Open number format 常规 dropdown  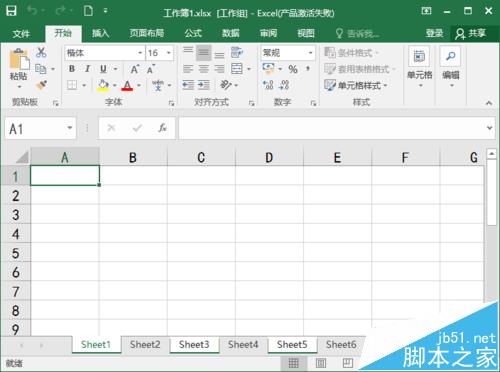click(x=310, y=53)
